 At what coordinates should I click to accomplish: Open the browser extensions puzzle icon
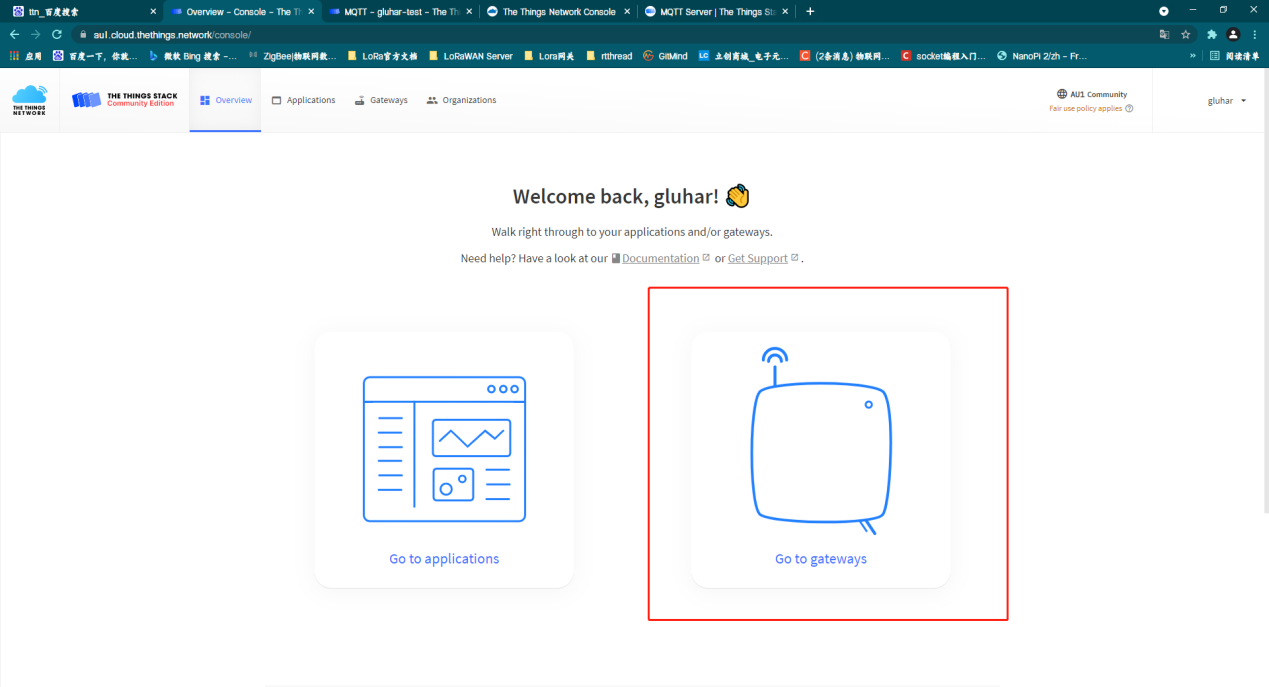point(1212,34)
